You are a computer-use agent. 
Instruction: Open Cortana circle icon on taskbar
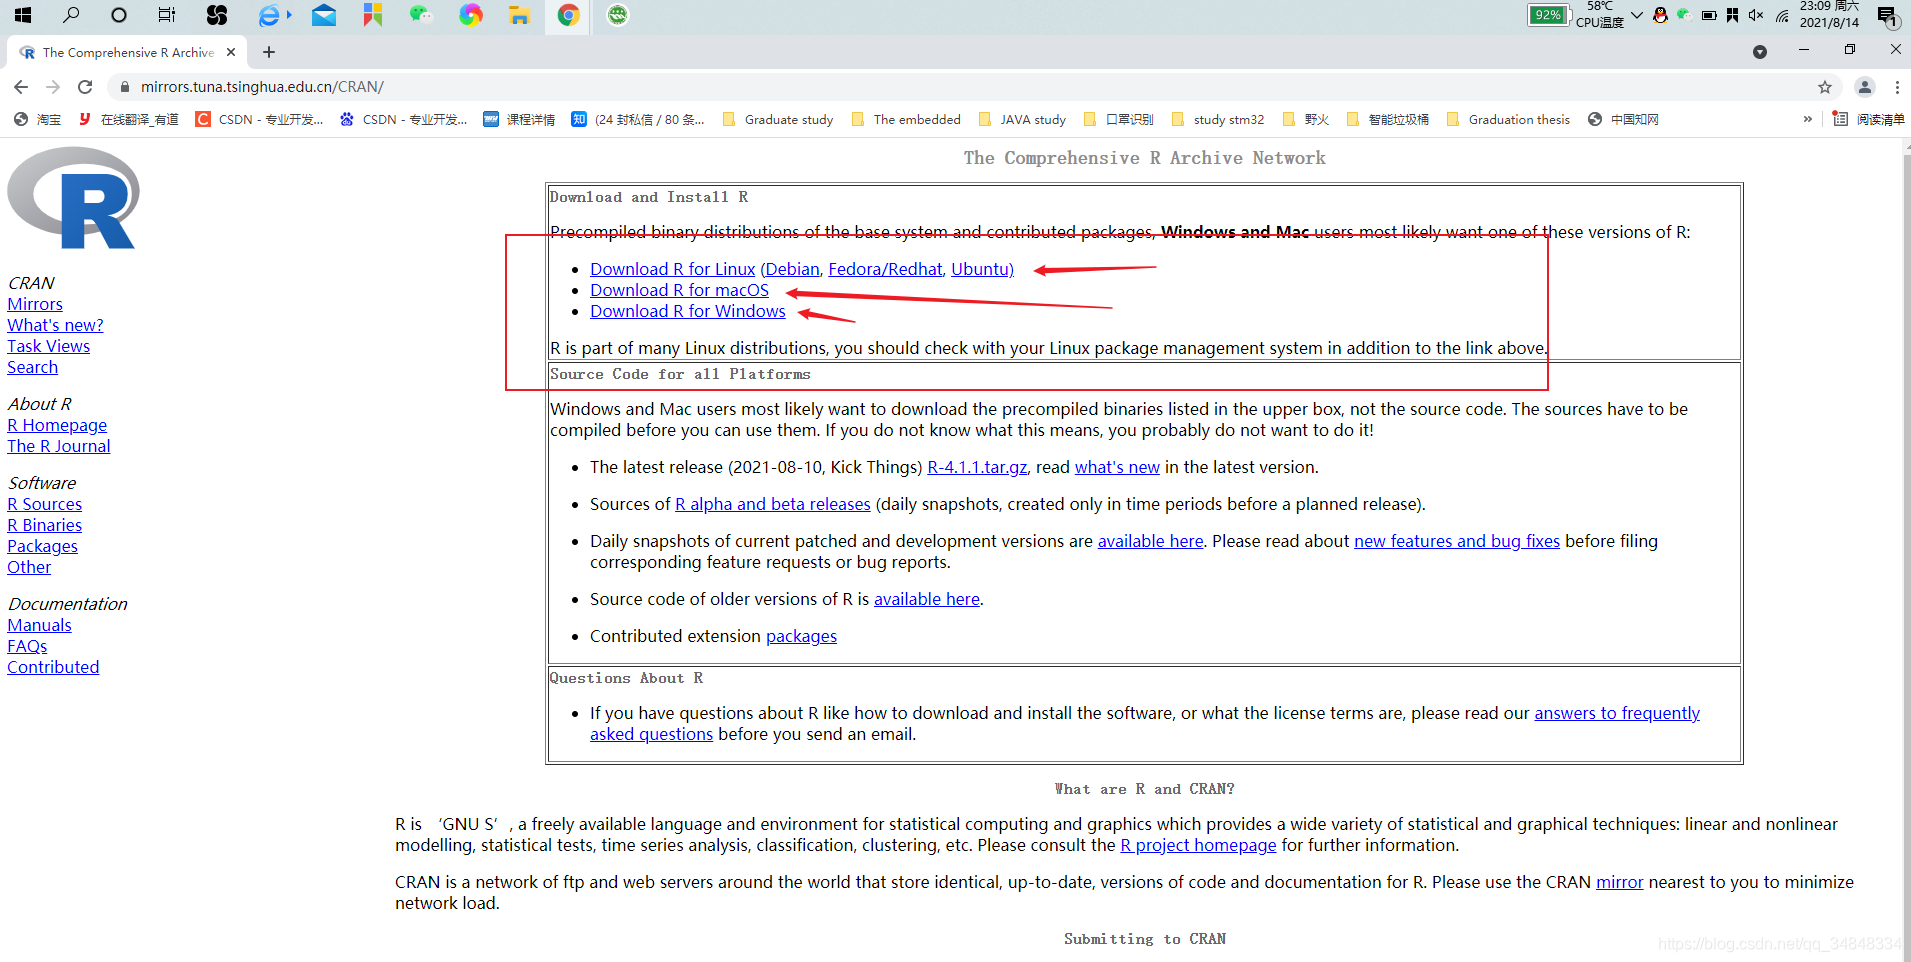coord(119,15)
